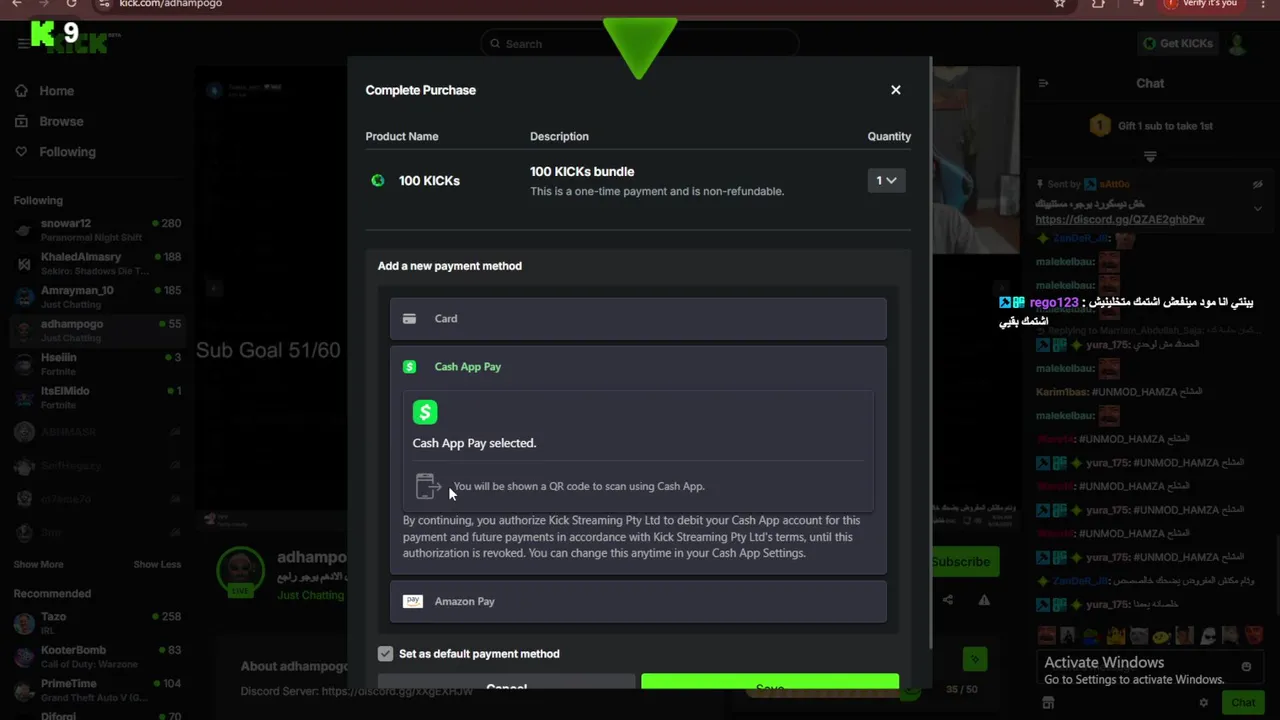Select adhampogo channel in Following list
Image resolution: width=1280 pixels, height=720 pixels.
pyautogui.click(x=96, y=330)
